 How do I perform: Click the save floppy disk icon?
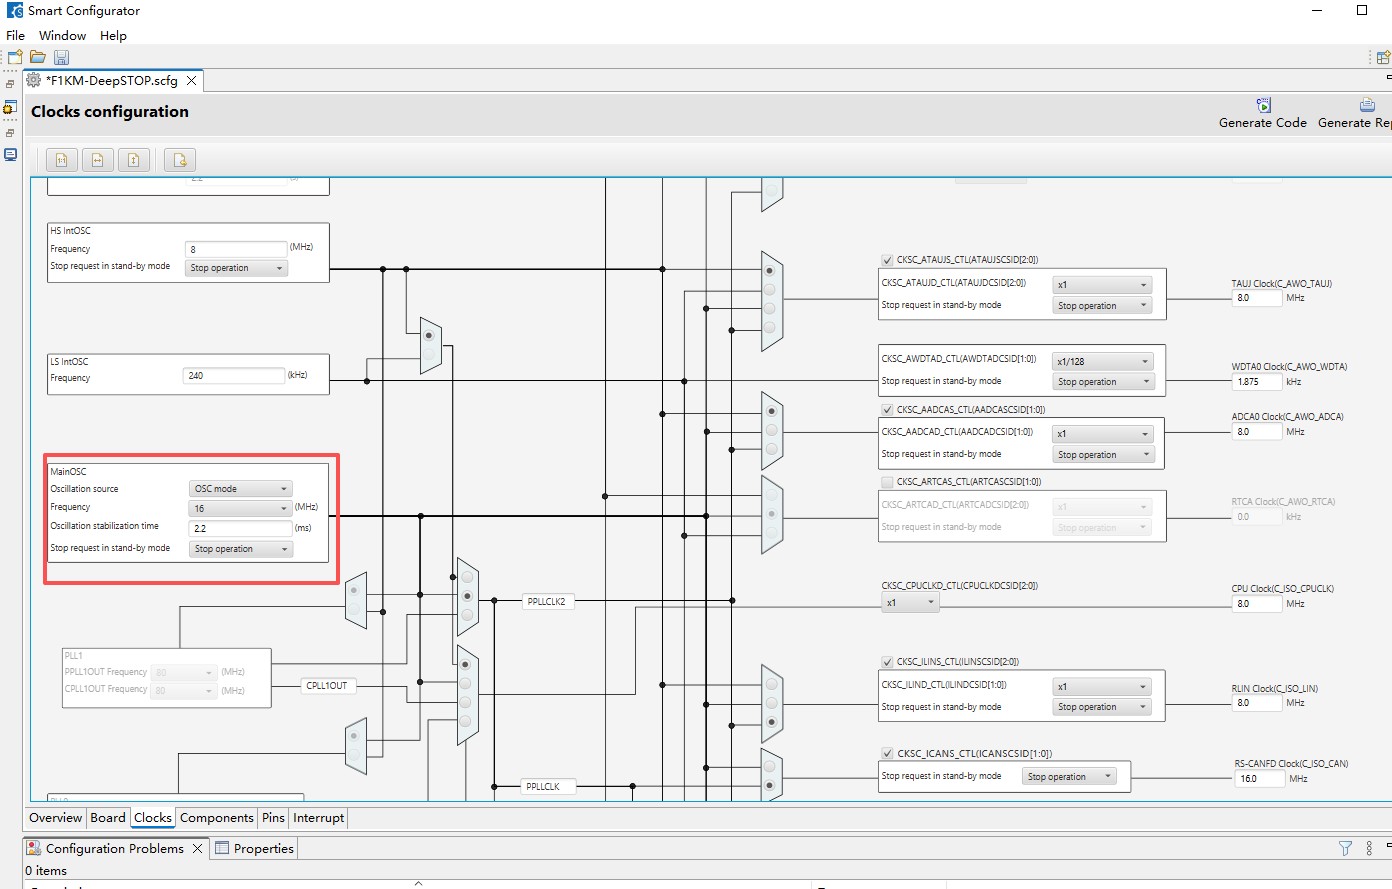pyautogui.click(x=61, y=57)
